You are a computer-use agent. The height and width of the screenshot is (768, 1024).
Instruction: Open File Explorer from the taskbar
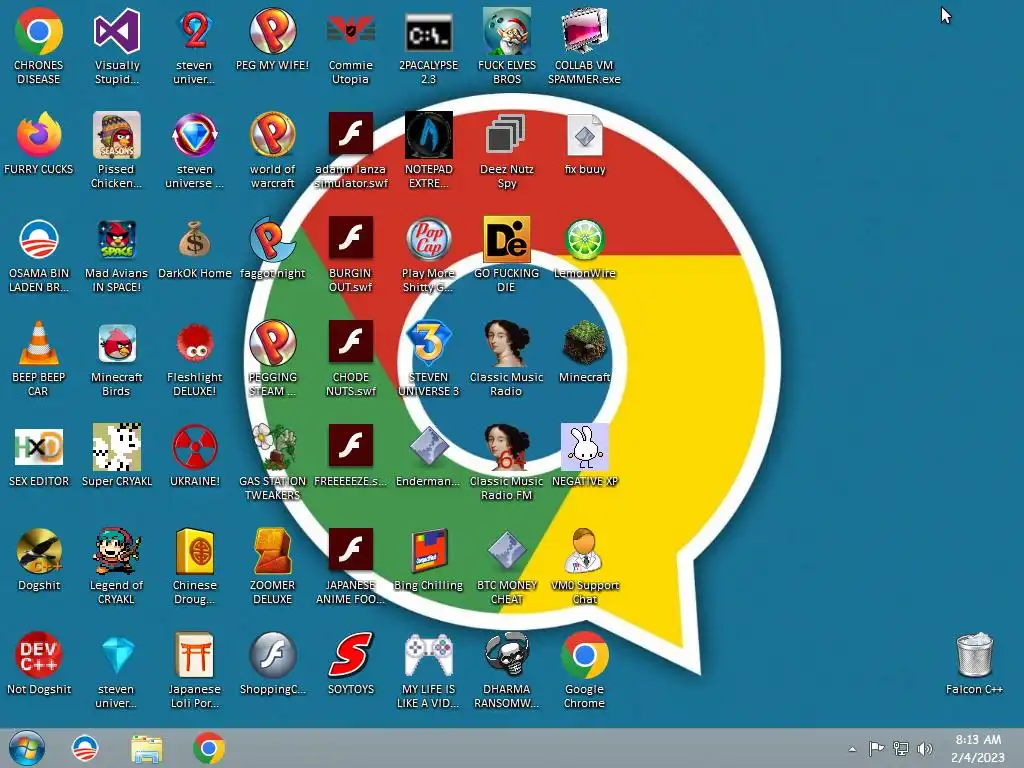tap(147, 749)
